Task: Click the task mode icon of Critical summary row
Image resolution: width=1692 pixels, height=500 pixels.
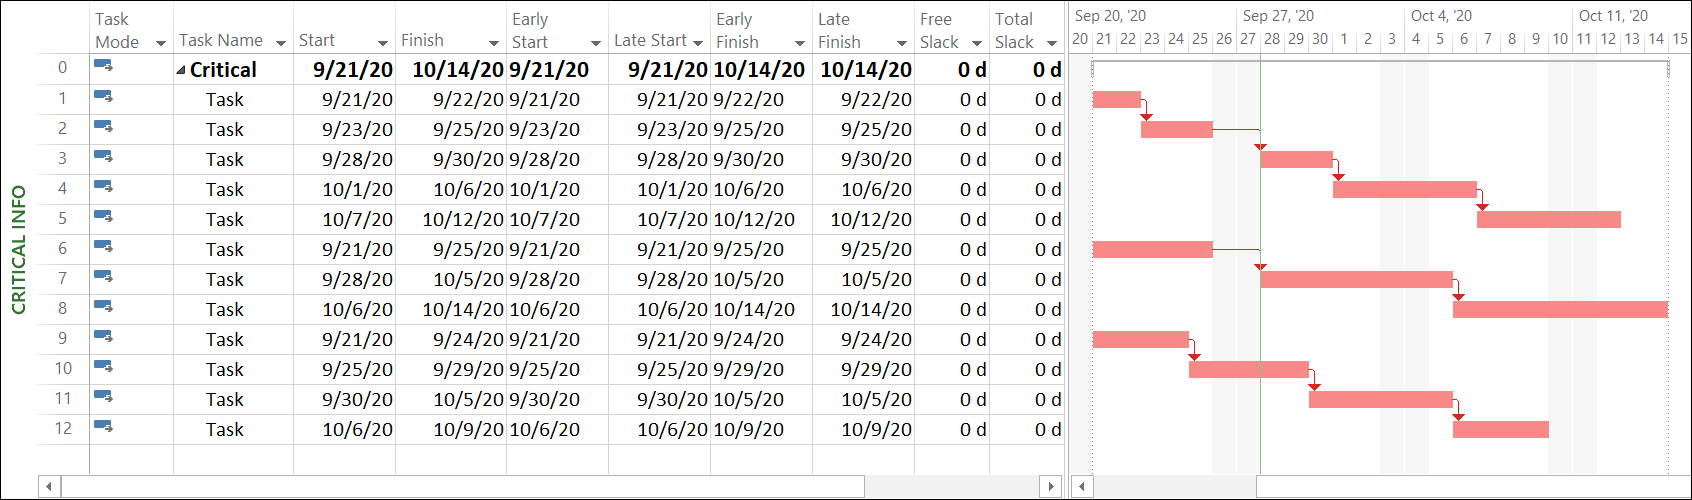Action: click(103, 67)
